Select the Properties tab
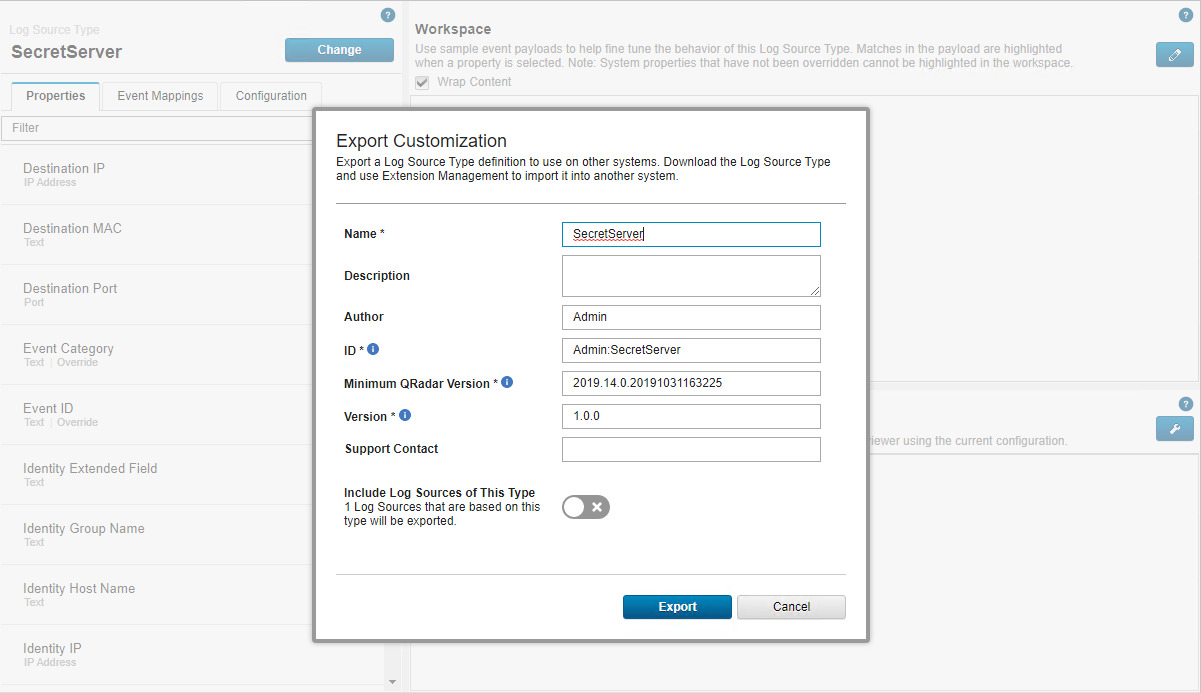Viewport: 1201px width, 693px height. point(56,96)
